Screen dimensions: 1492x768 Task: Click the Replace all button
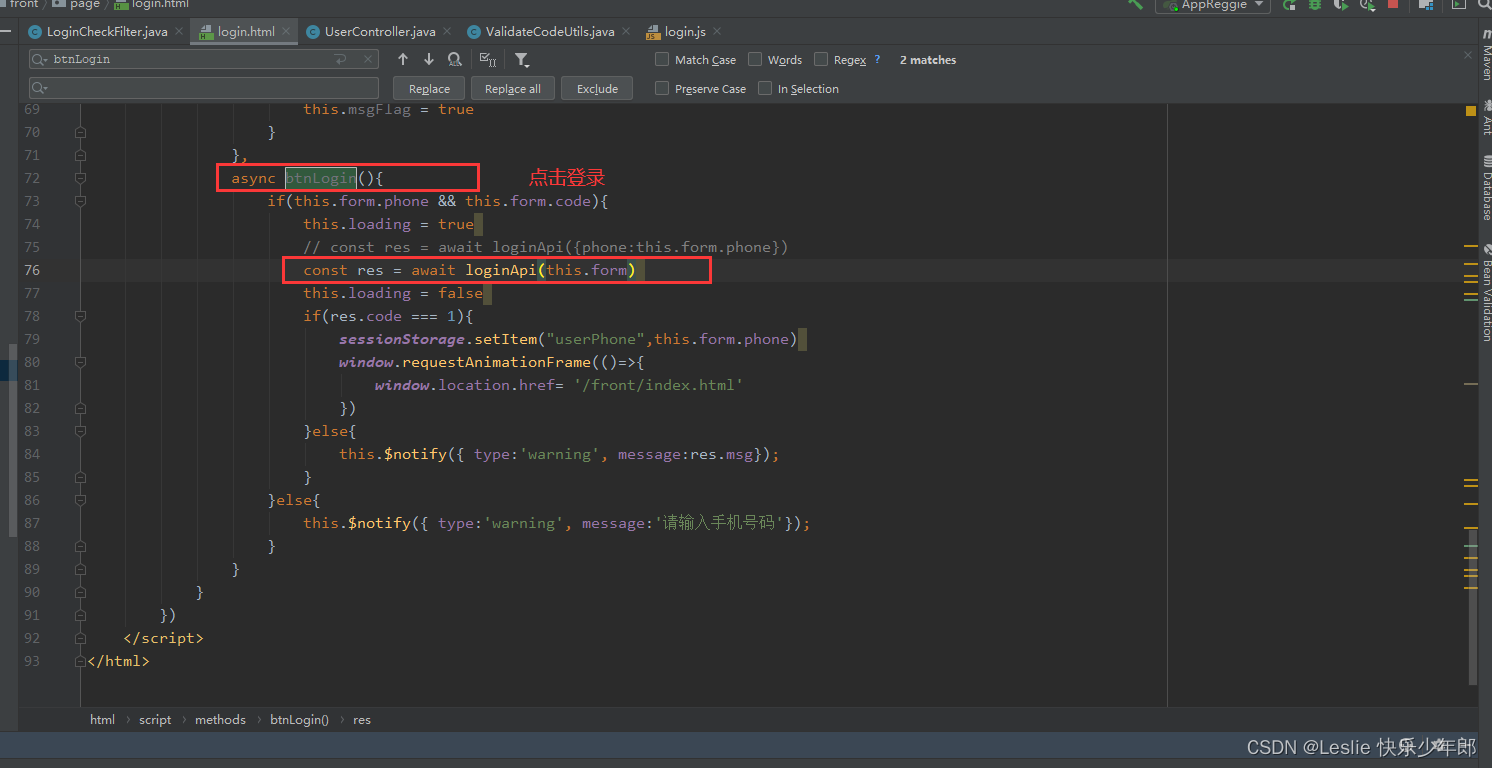click(x=512, y=88)
